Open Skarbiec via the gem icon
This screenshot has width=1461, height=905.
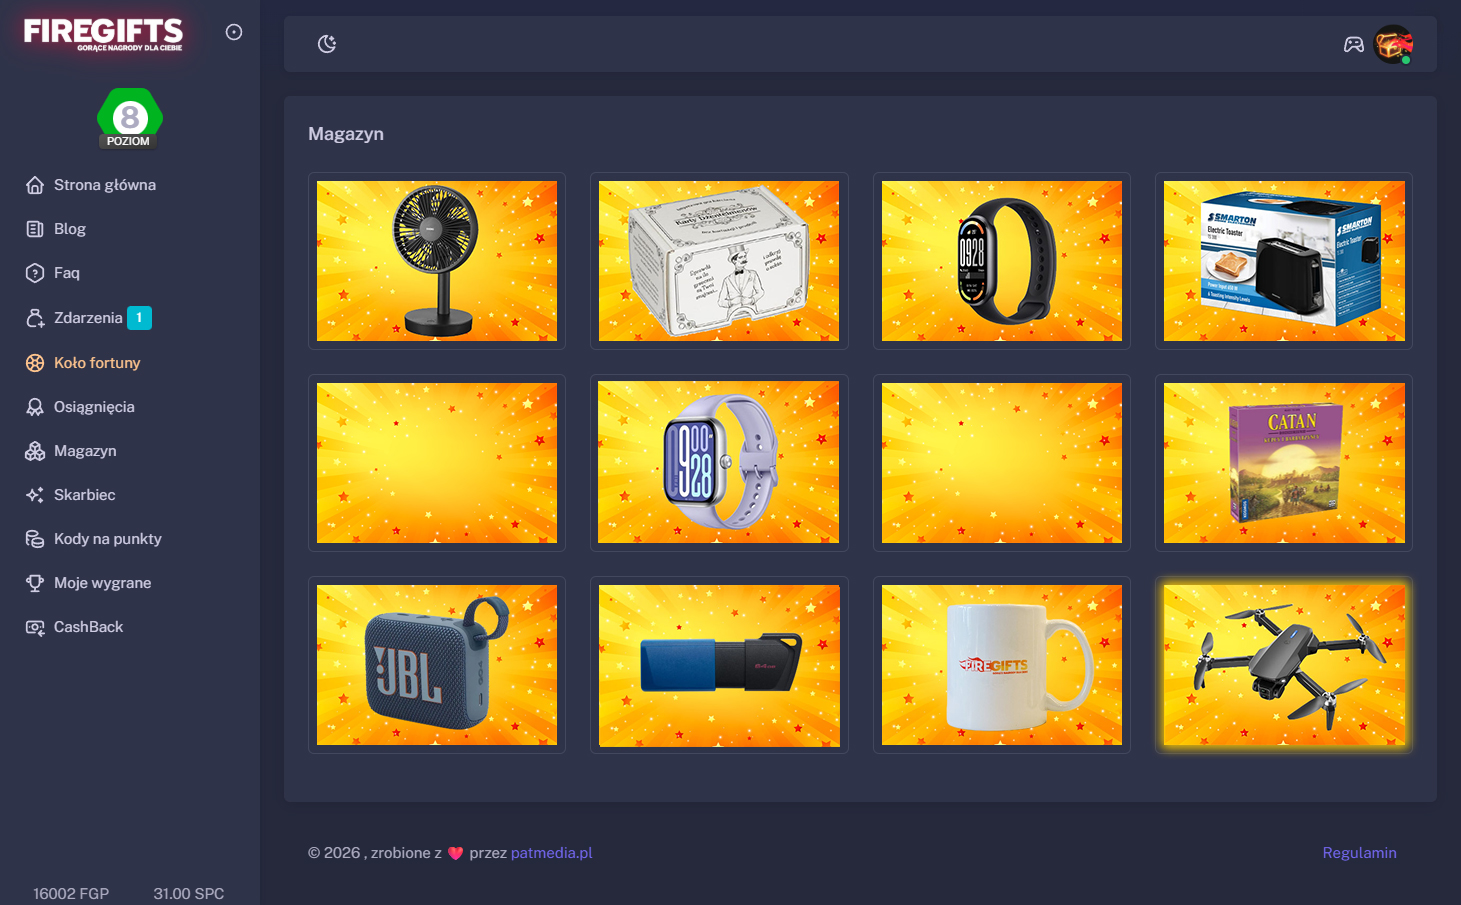coord(33,494)
